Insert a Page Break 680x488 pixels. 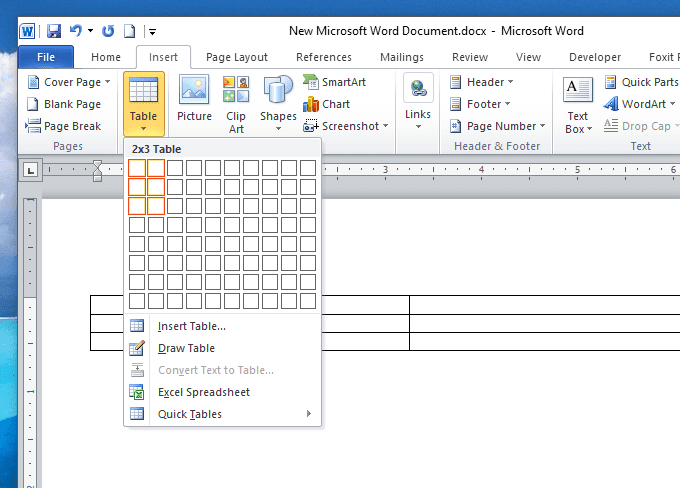pyautogui.click(x=63, y=126)
